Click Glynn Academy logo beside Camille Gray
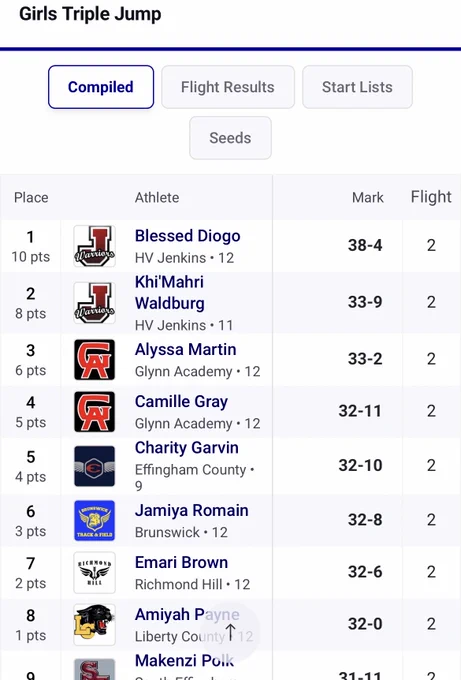 point(95,412)
